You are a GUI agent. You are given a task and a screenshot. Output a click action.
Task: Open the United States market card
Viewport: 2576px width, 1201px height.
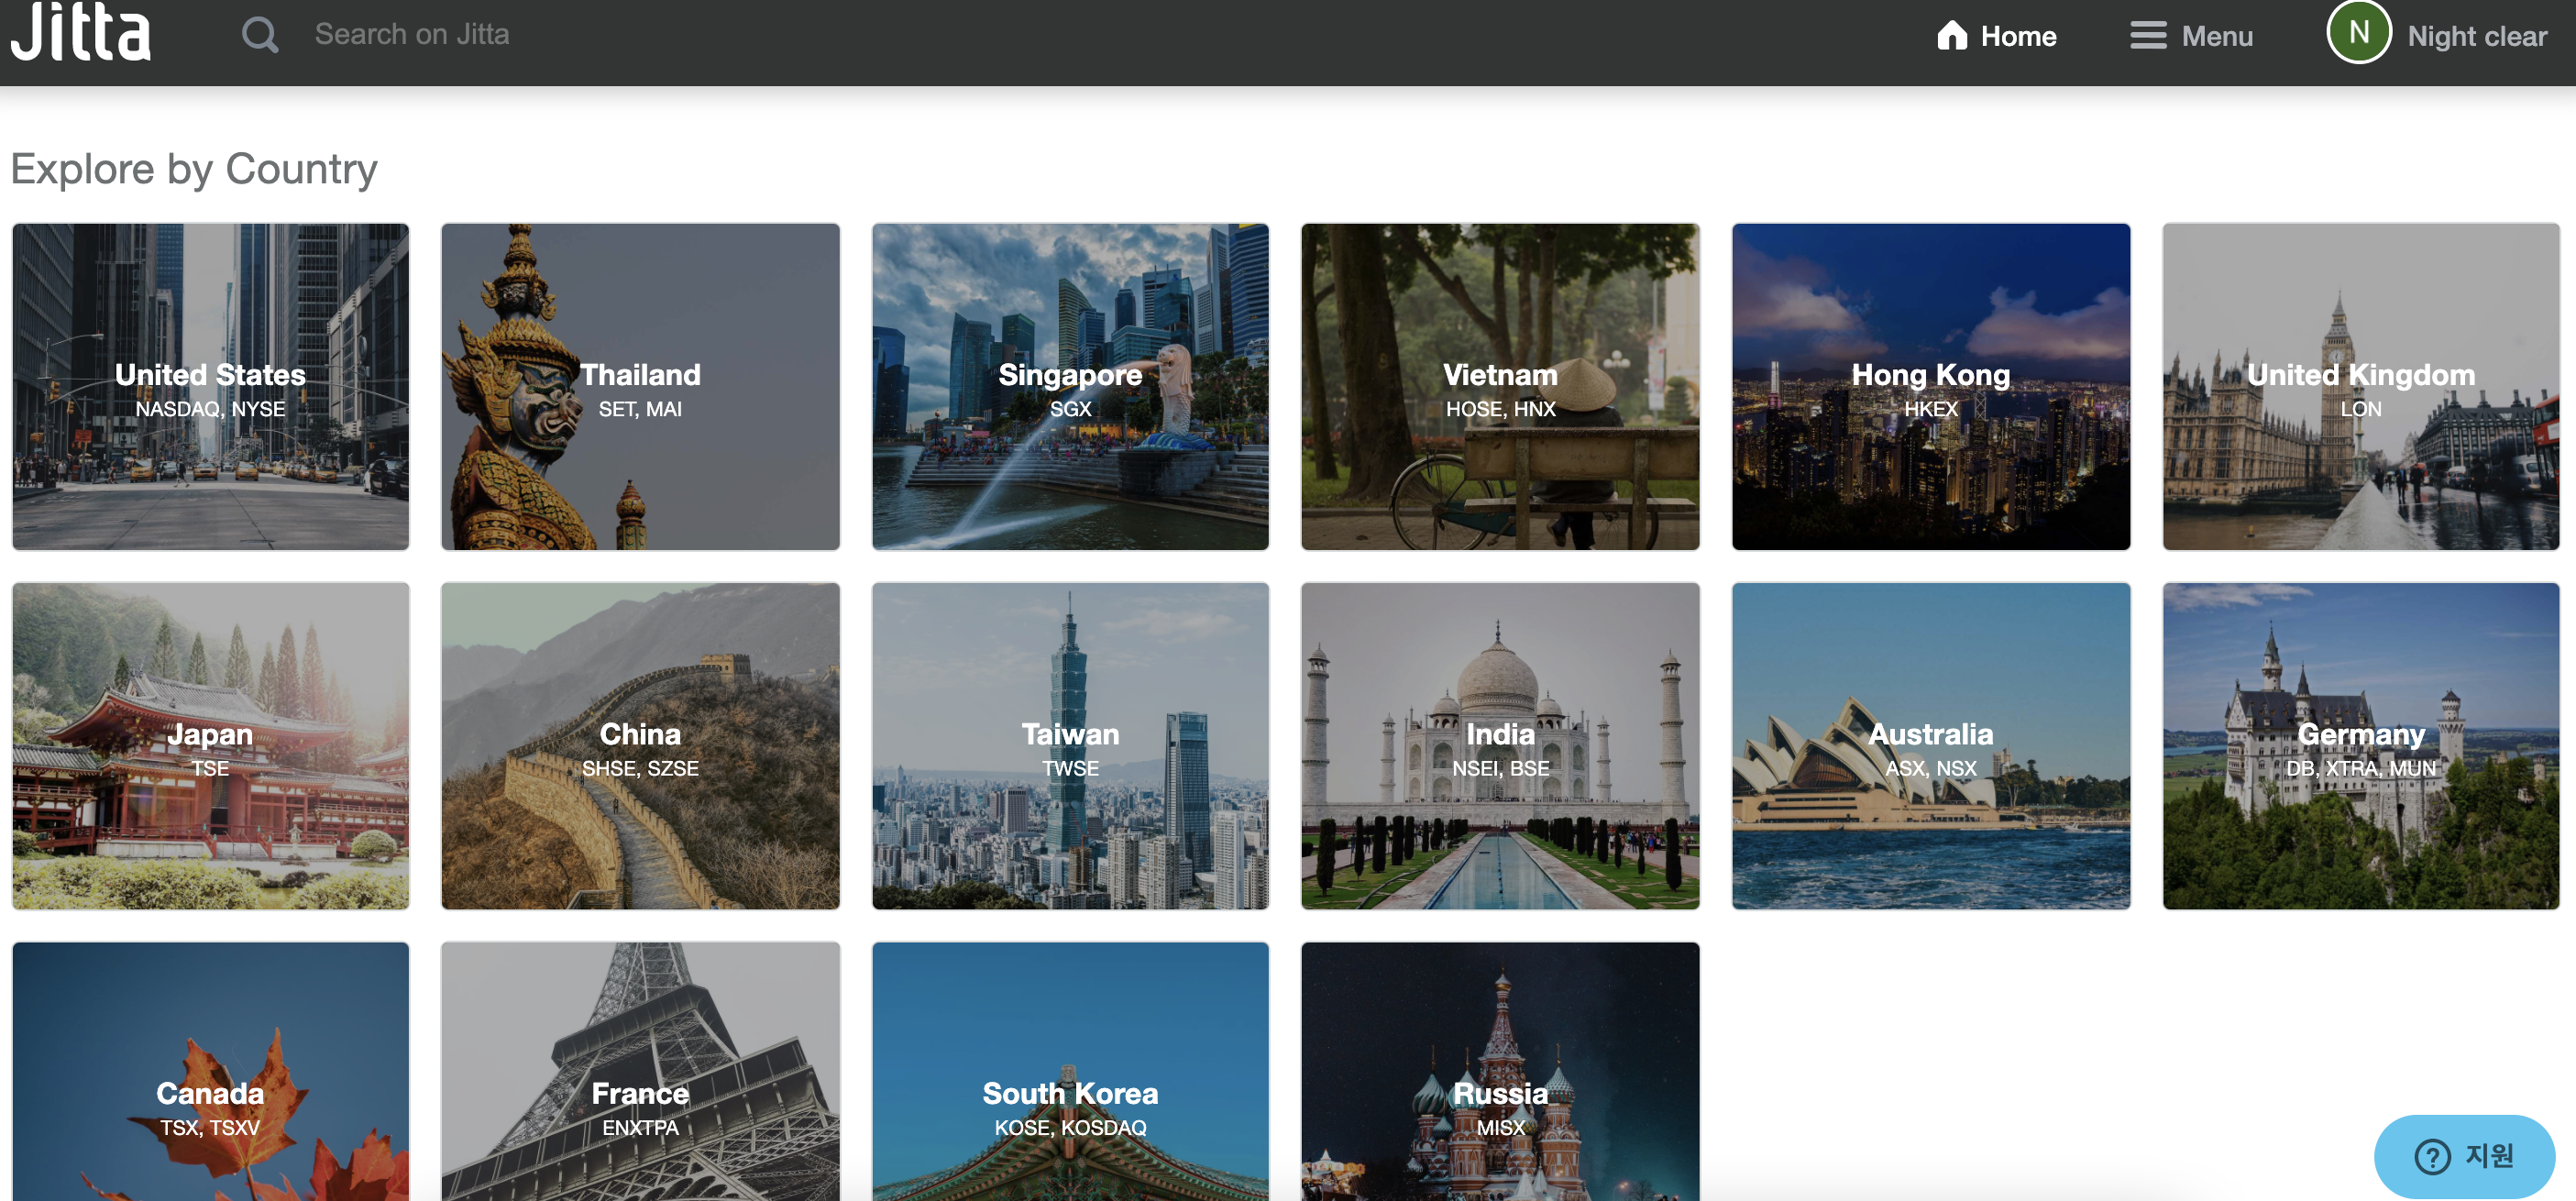click(x=210, y=387)
